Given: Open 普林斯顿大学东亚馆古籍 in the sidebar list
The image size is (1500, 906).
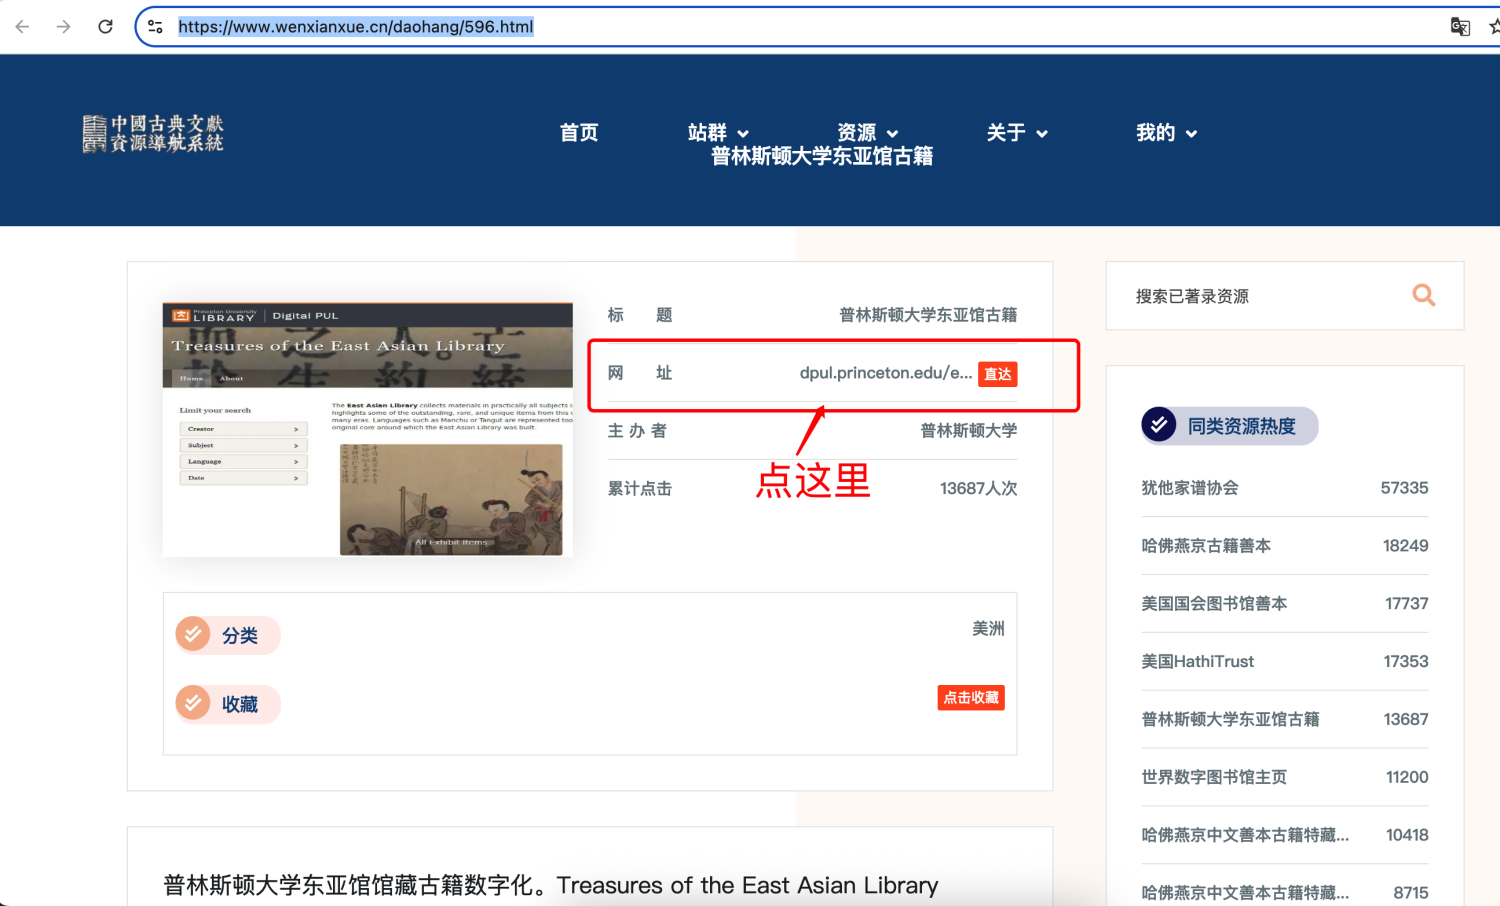Looking at the screenshot, I should pyautogui.click(x=1231, y=720).
